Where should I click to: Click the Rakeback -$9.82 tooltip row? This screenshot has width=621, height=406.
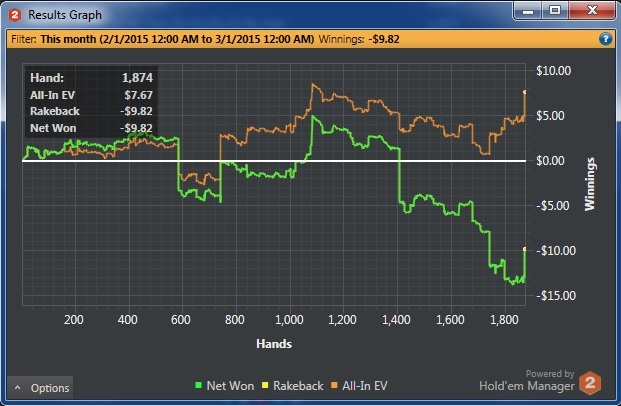click(x=91, y=111)
